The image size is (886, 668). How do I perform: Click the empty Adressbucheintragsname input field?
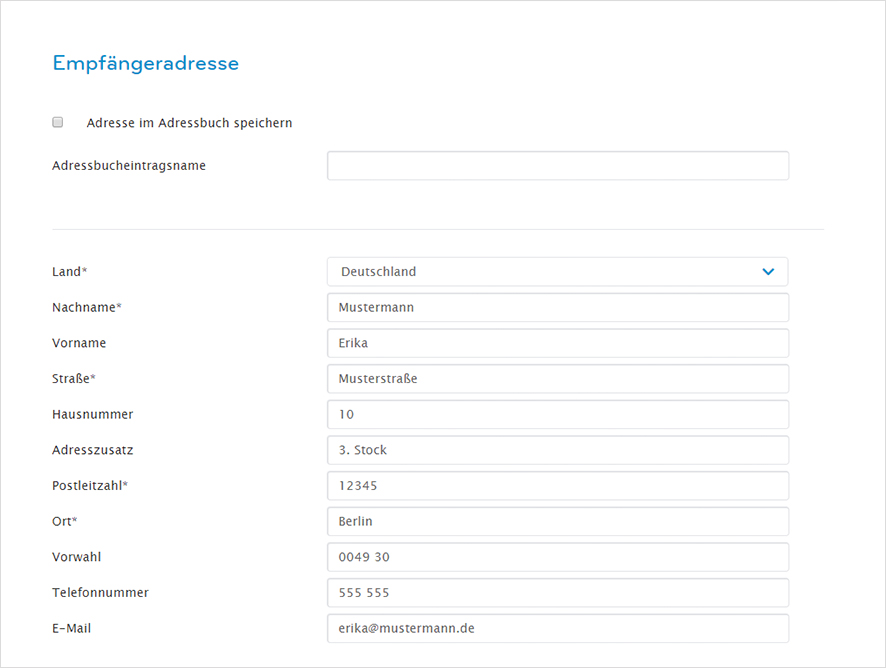(x=557, y=166)
